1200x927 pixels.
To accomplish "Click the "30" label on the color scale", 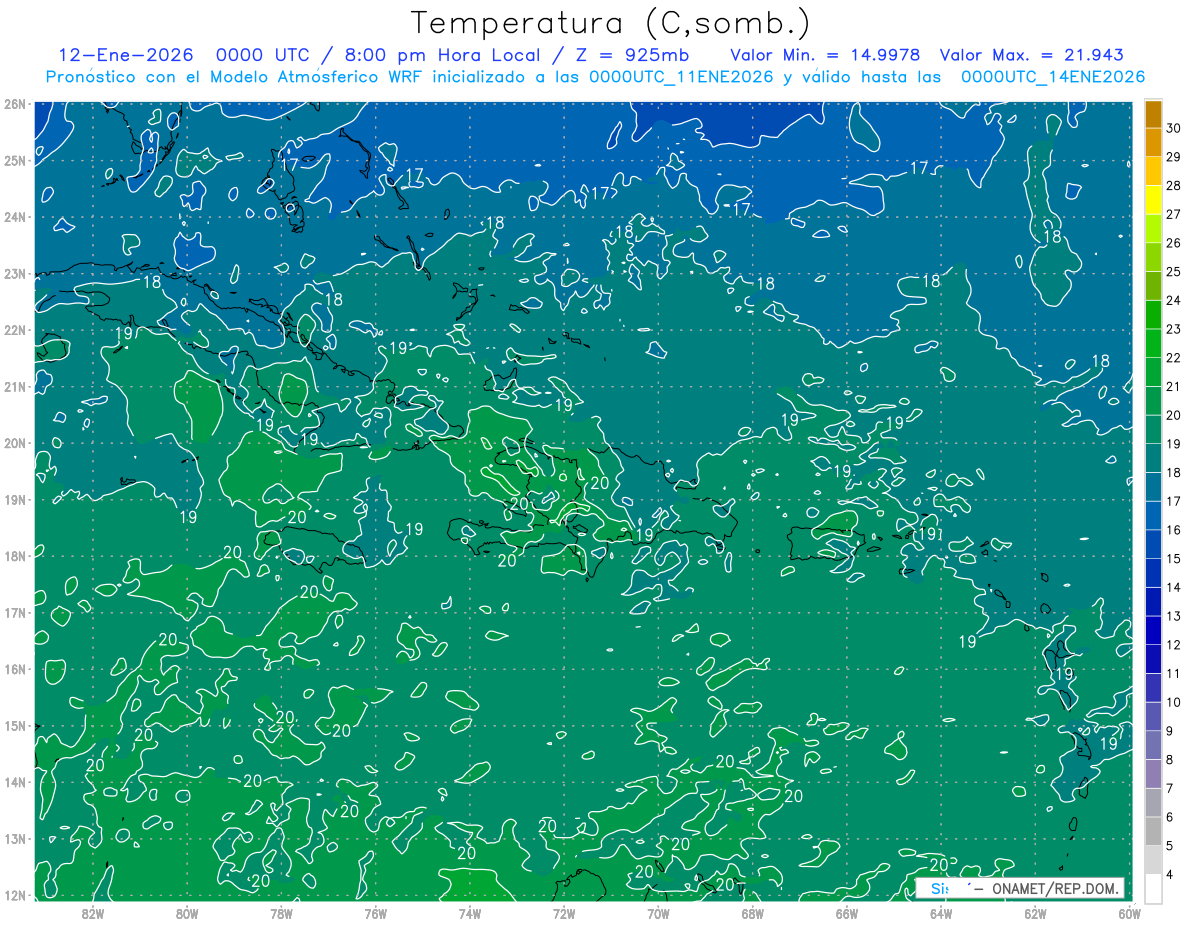I will [1174, 129].
